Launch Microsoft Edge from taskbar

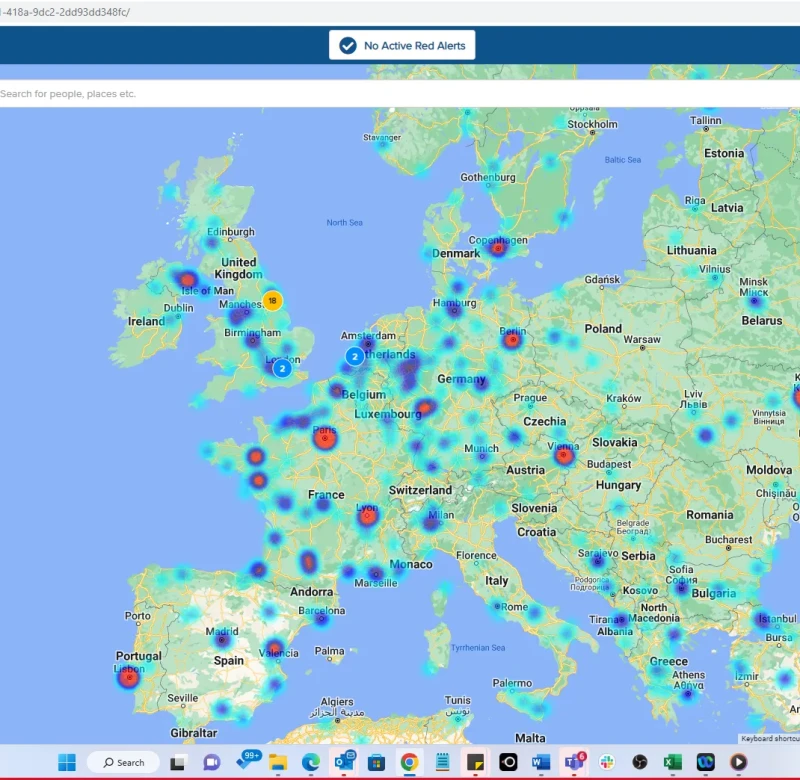(311, 762)
